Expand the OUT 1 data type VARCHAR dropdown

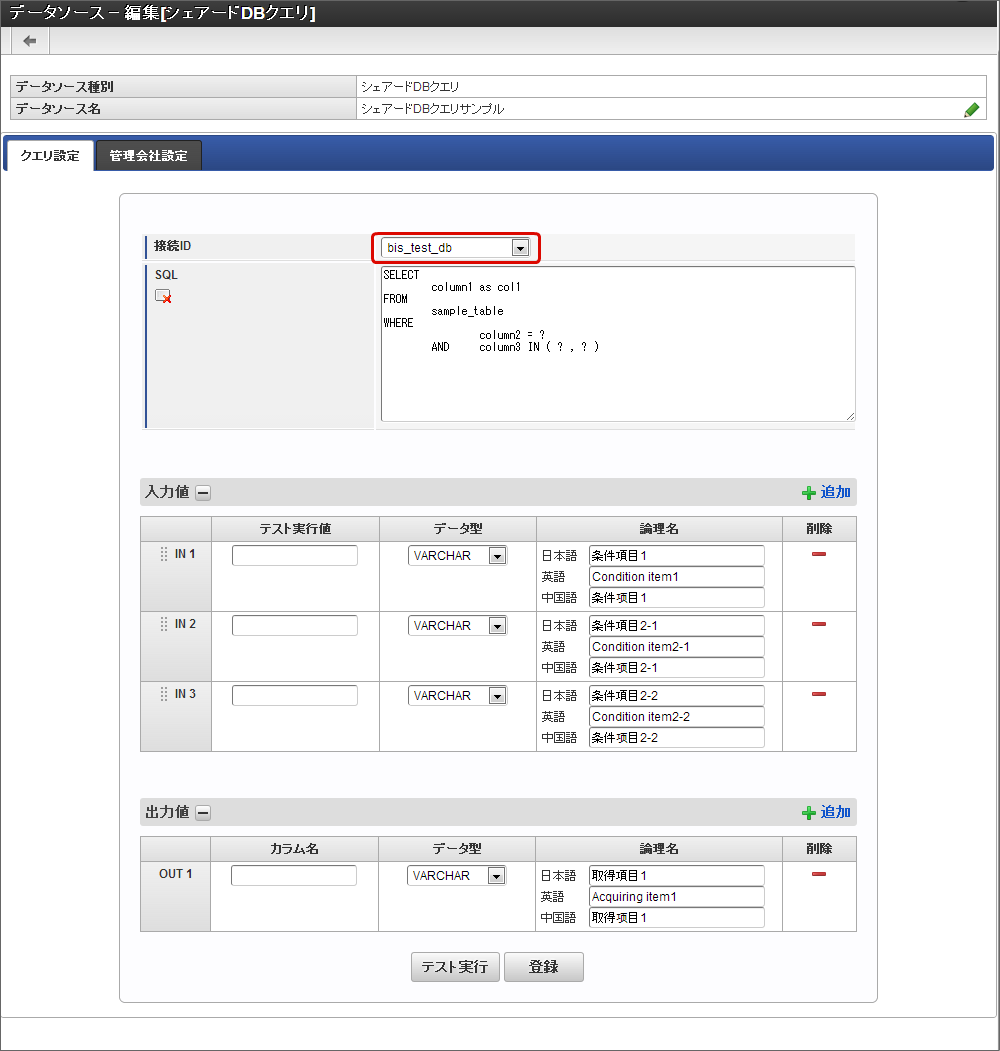click(456, 875)
